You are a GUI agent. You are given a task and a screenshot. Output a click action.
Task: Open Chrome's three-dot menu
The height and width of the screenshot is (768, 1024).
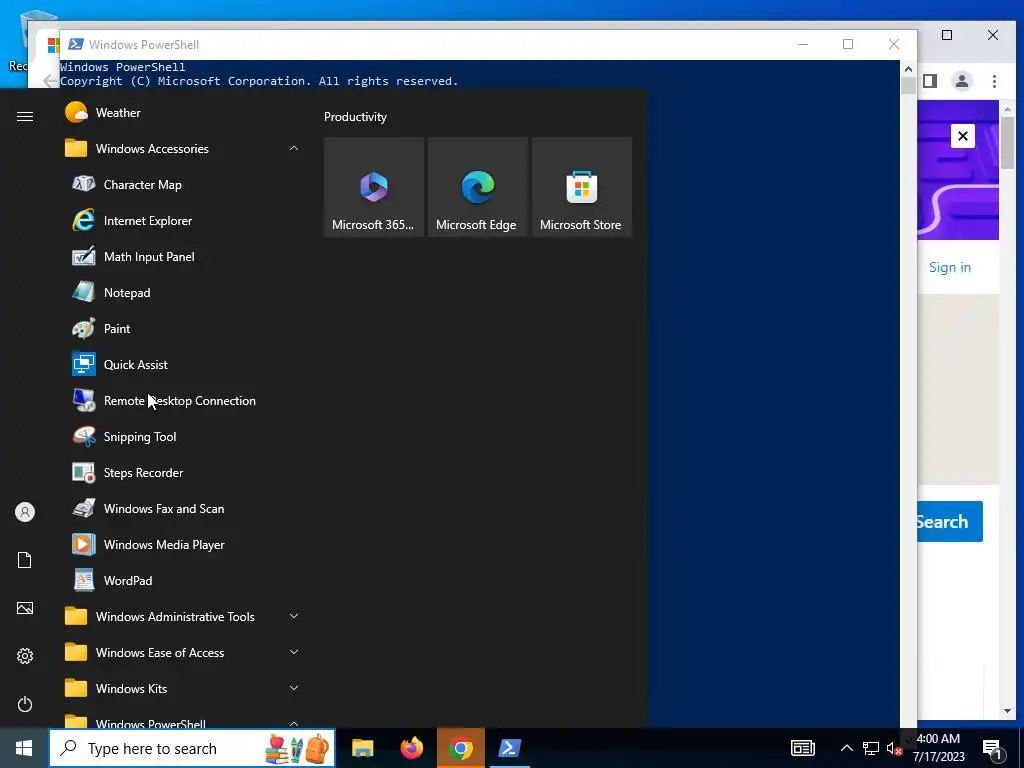click(994, 81)
